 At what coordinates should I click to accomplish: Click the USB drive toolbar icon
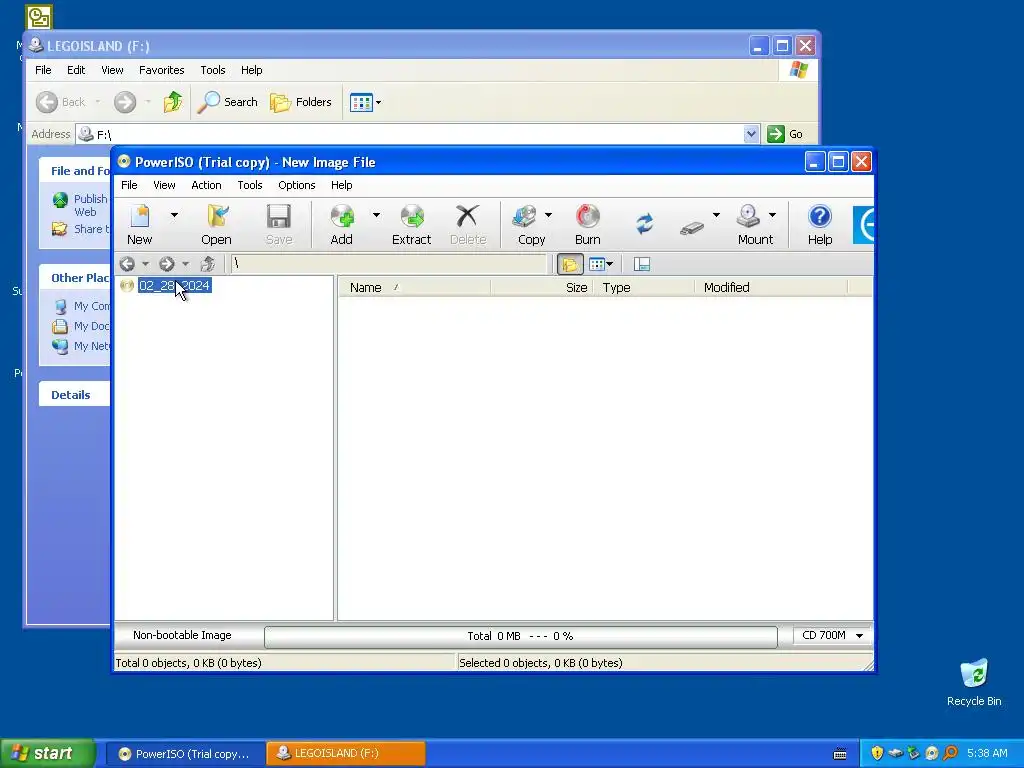[x=692, y=227]
